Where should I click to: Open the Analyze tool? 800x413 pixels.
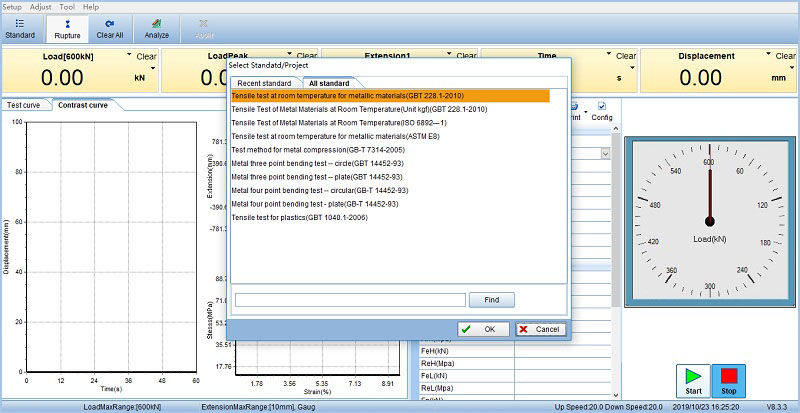click(x=157, y=27)
